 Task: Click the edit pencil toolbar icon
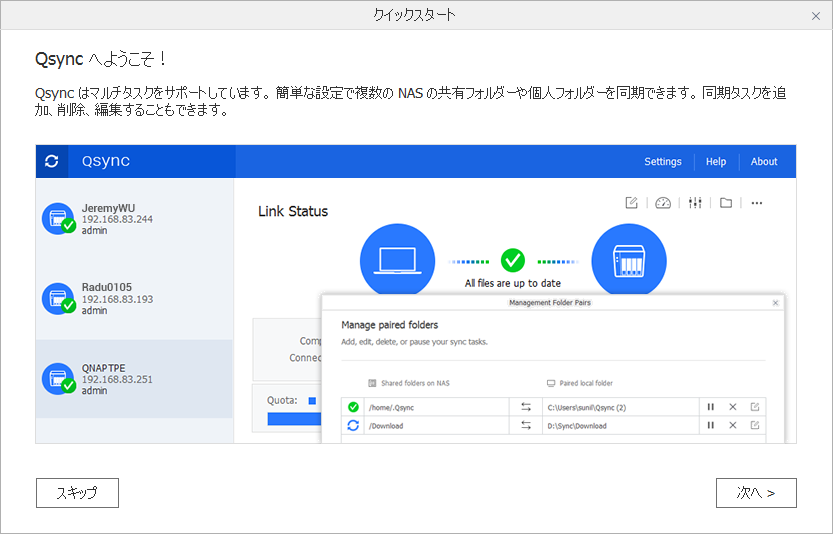631,202
